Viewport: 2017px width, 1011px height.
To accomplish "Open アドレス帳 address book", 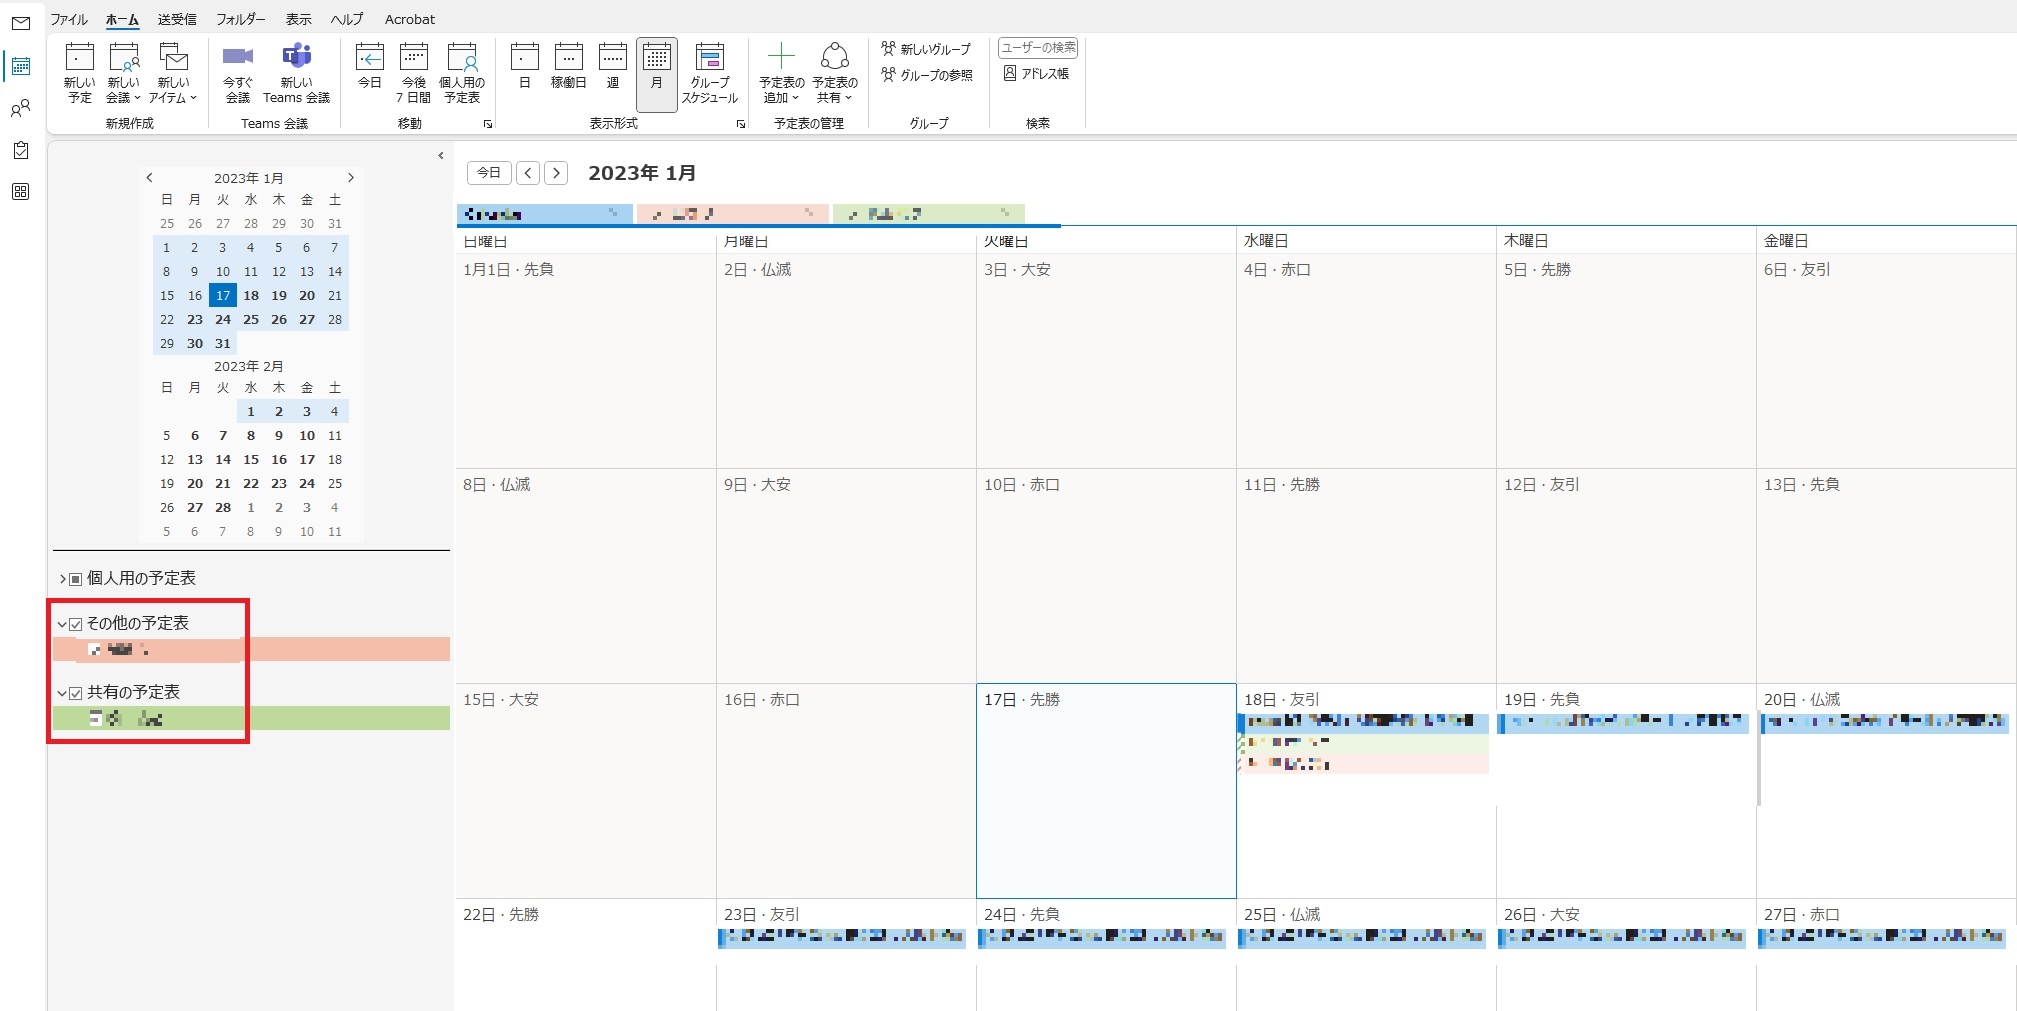I will tap(1037, 74).
